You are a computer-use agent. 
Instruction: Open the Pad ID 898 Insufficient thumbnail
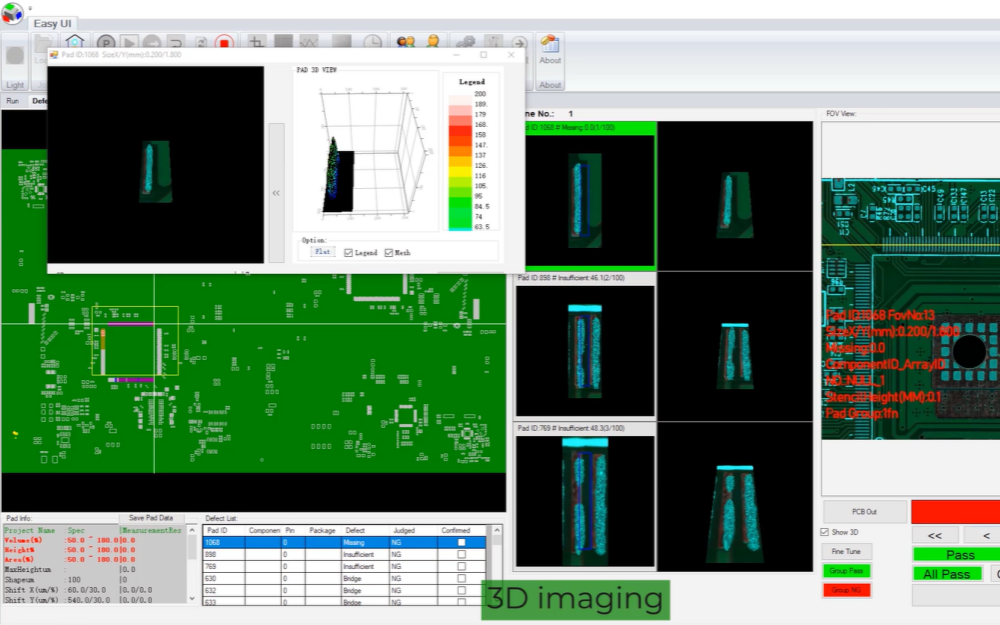pyautogui.click(x=585, y=350)
